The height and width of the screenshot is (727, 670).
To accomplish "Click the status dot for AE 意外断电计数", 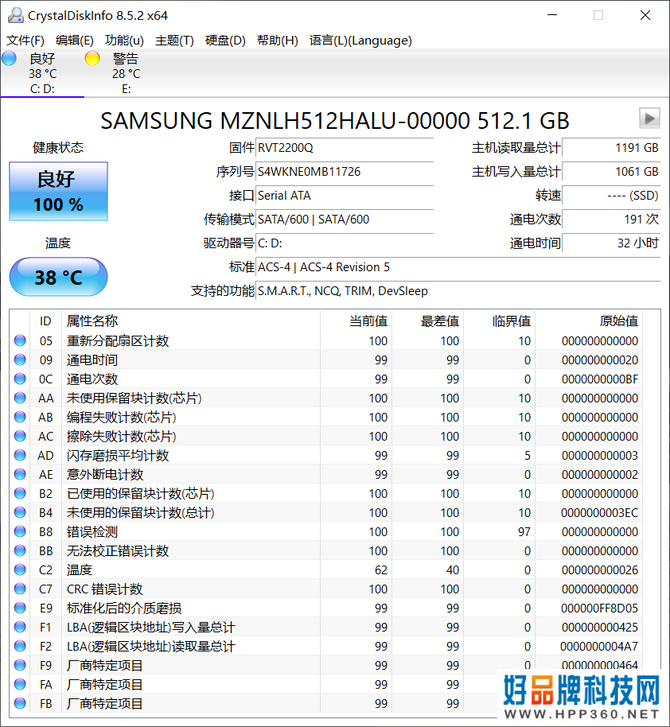I will coord(20,474).
